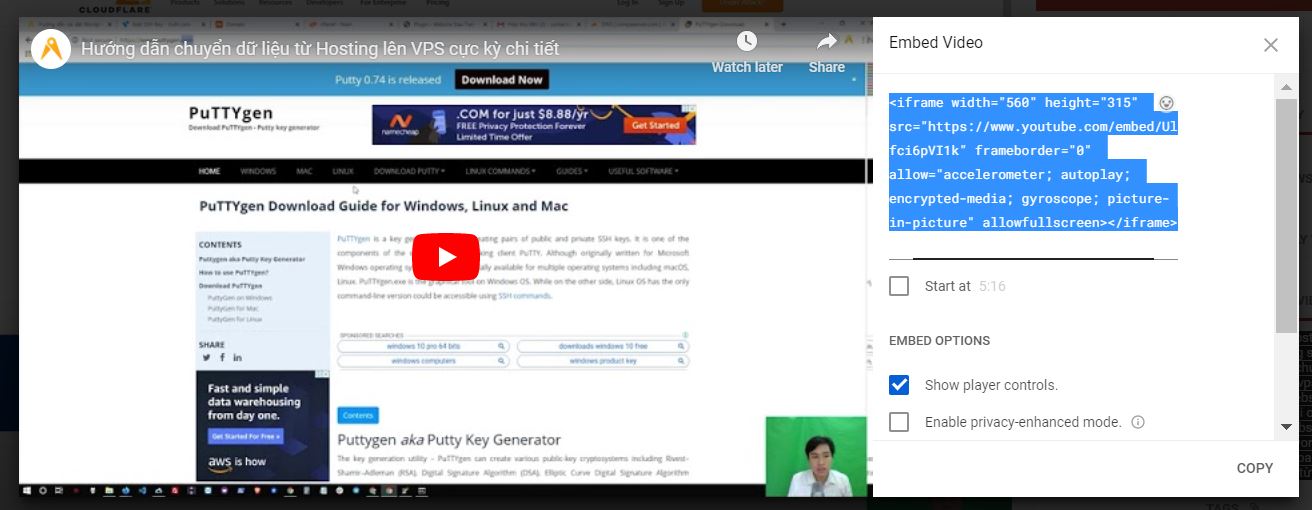Click the COPY button
The image size is (1312, 510).
1254,468
